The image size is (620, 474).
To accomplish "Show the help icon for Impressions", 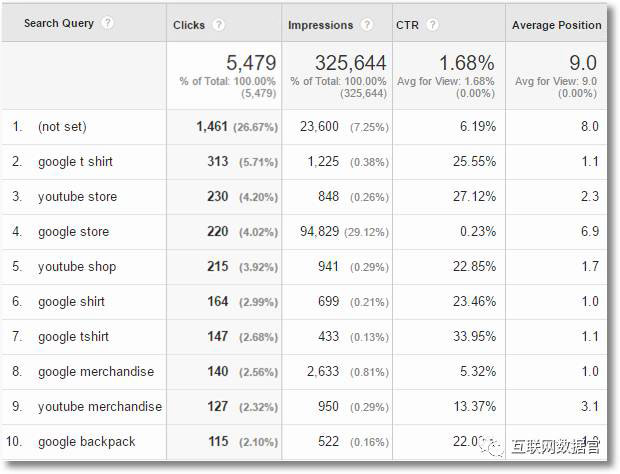I will click(x=367, y=25).
